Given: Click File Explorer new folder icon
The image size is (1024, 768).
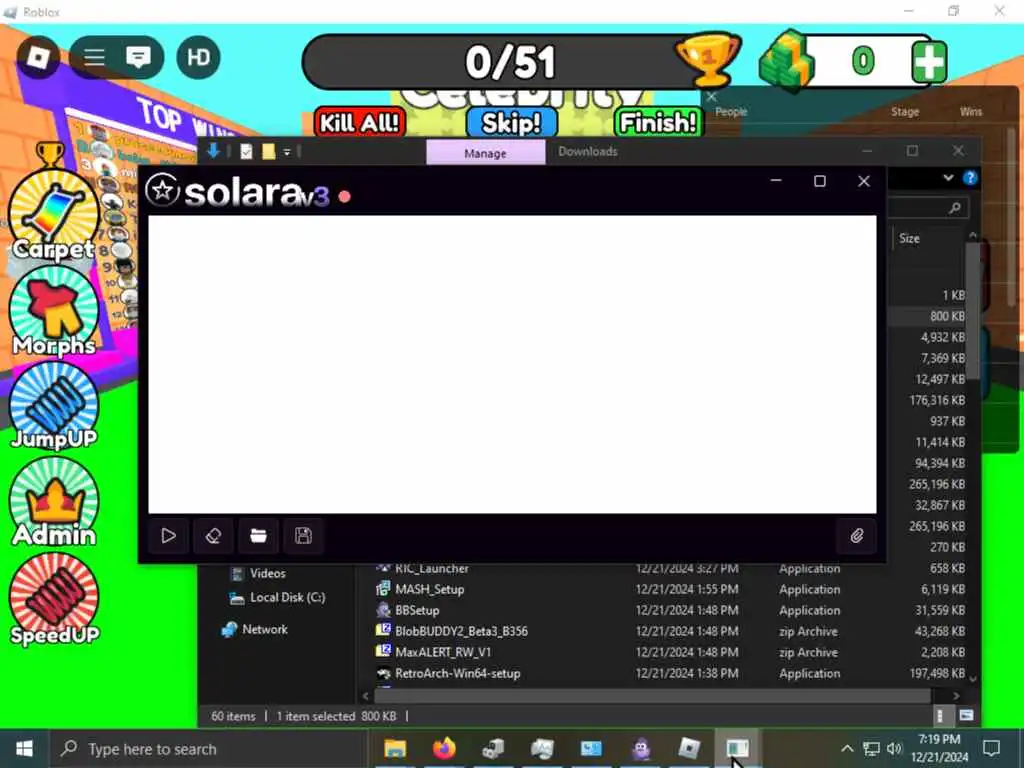Looking at the screenshot, I should [x=268, y=152].
